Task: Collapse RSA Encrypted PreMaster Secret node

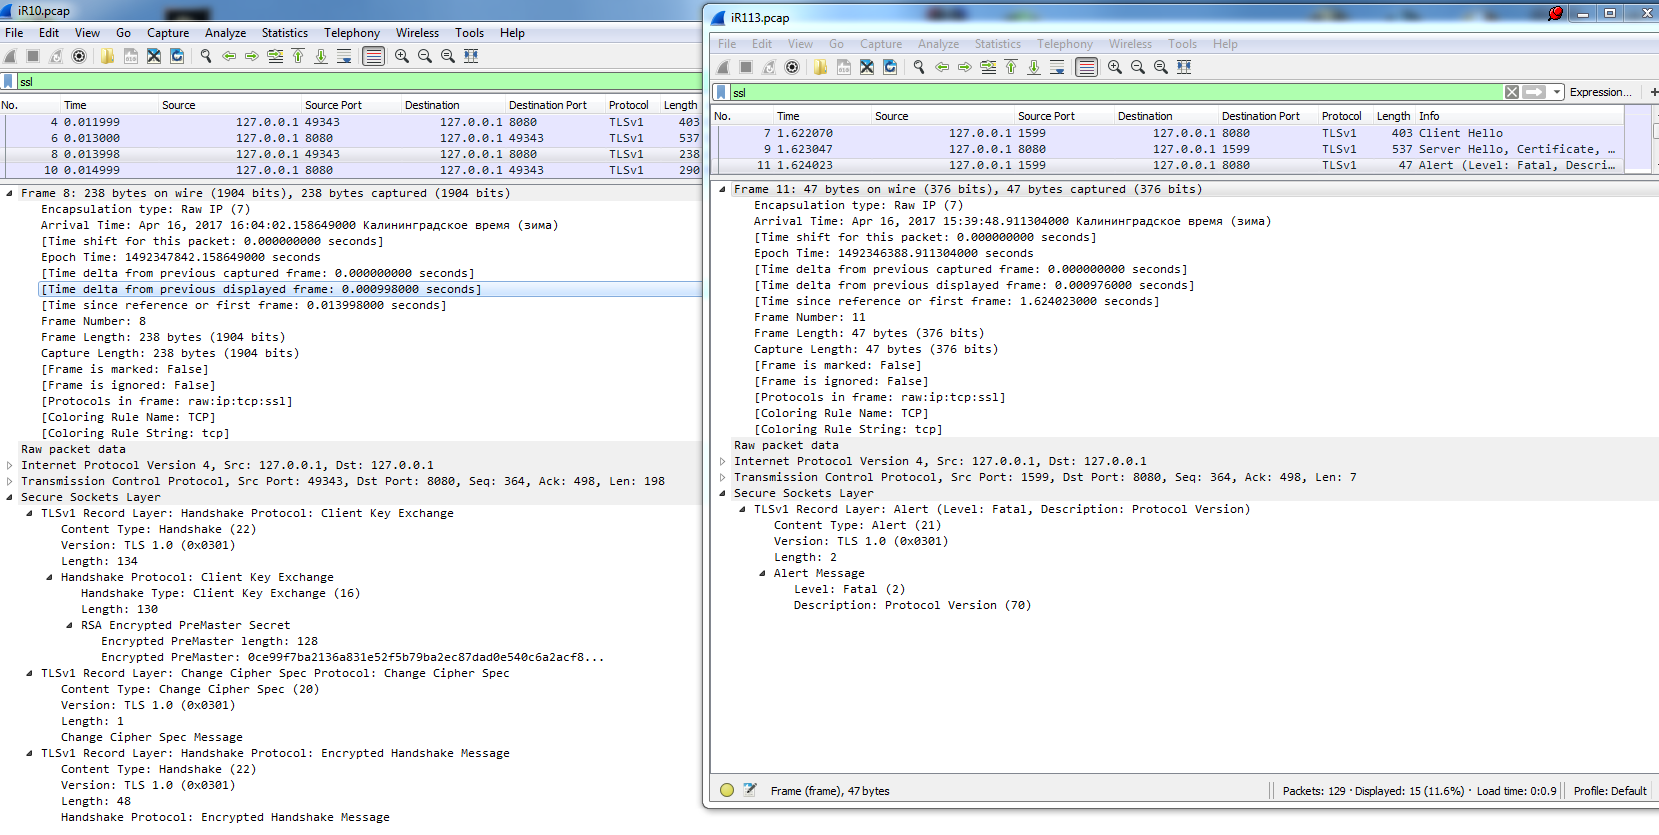Action: 69,625
